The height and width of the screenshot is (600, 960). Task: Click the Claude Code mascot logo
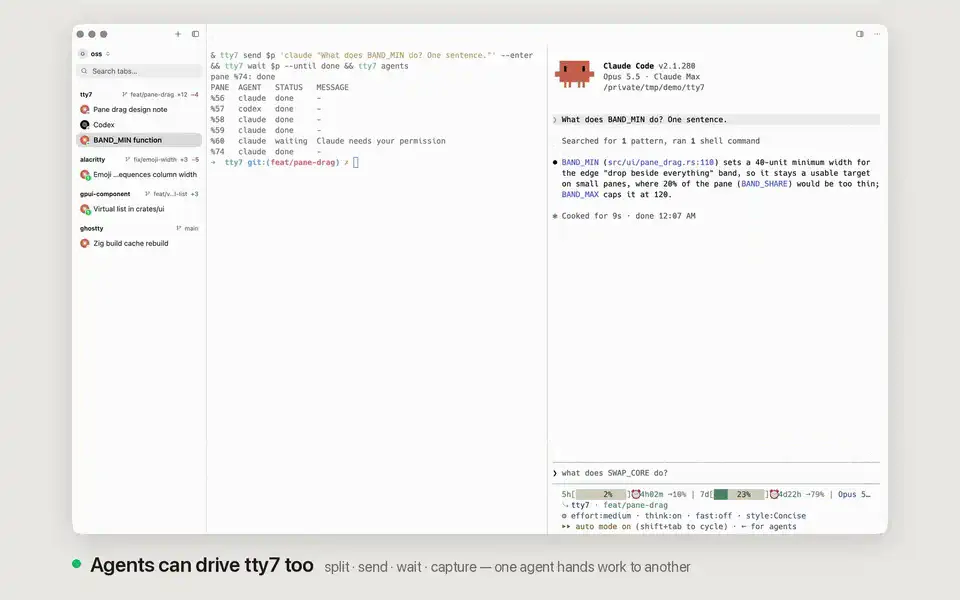[574, 74]
